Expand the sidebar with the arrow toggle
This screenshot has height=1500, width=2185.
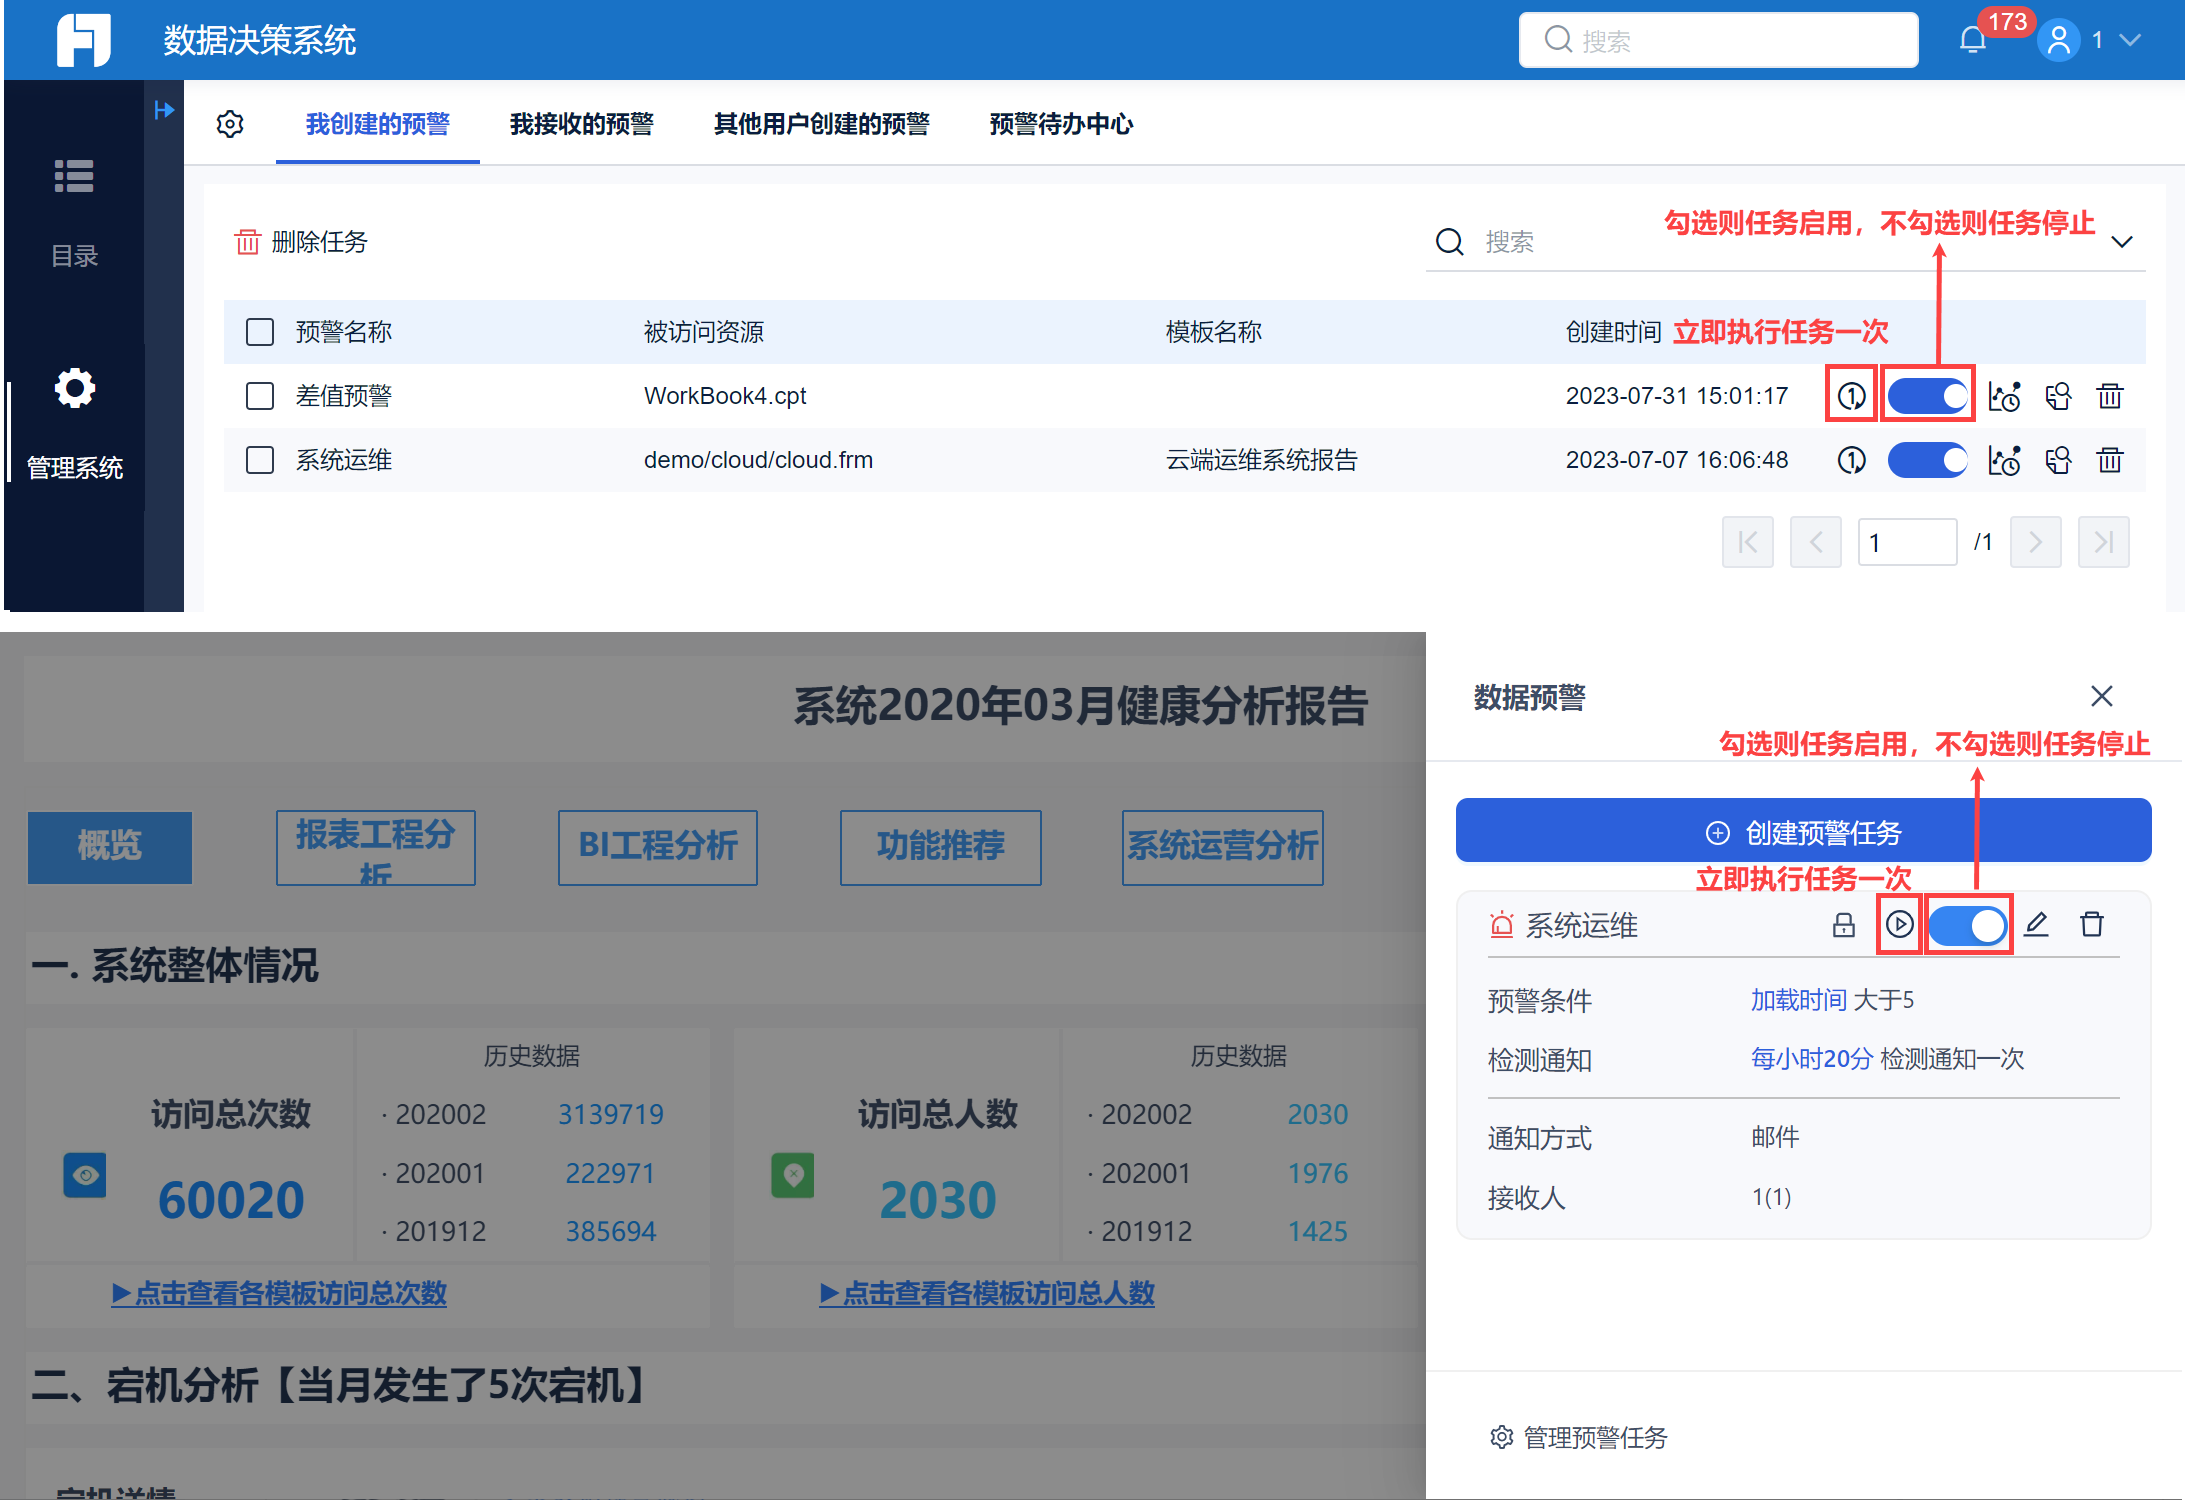[164, 110]
